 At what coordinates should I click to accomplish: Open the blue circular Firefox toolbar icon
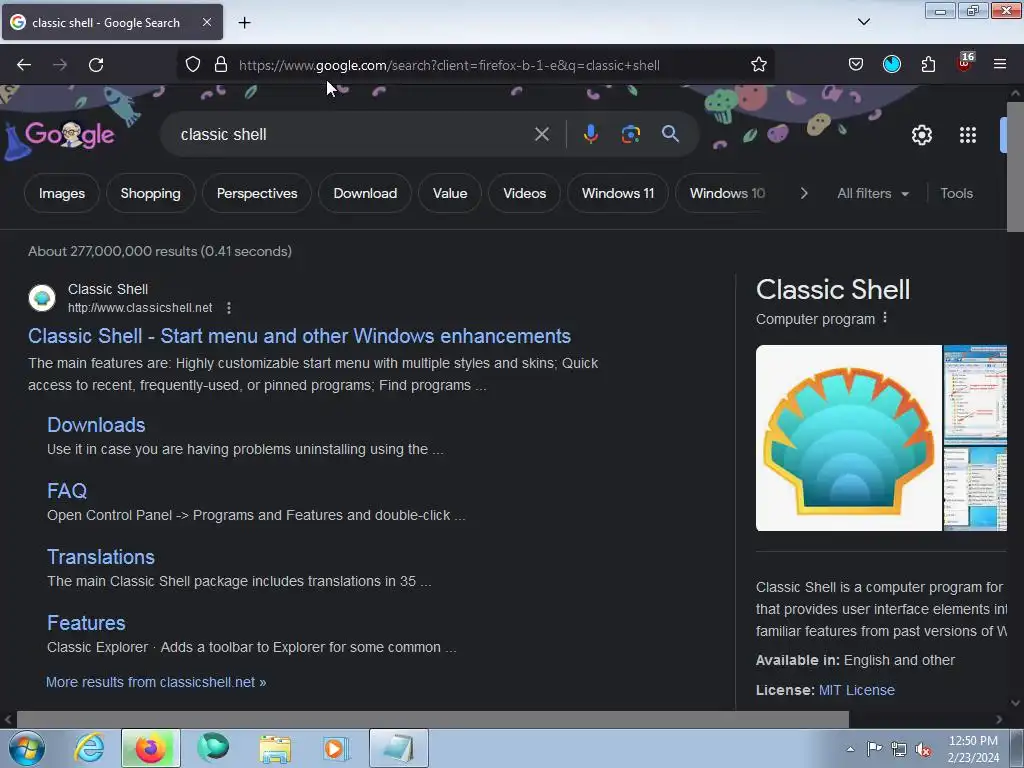coord(892,65)
